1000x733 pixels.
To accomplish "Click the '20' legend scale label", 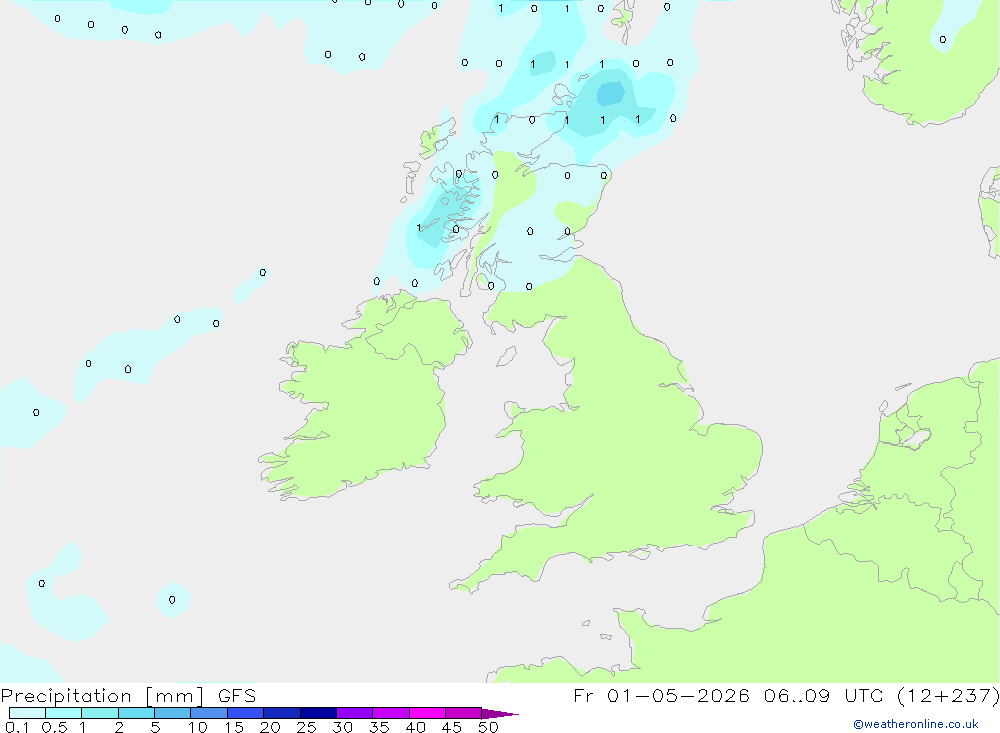I will pyautogui.click(x=270, y=727).
